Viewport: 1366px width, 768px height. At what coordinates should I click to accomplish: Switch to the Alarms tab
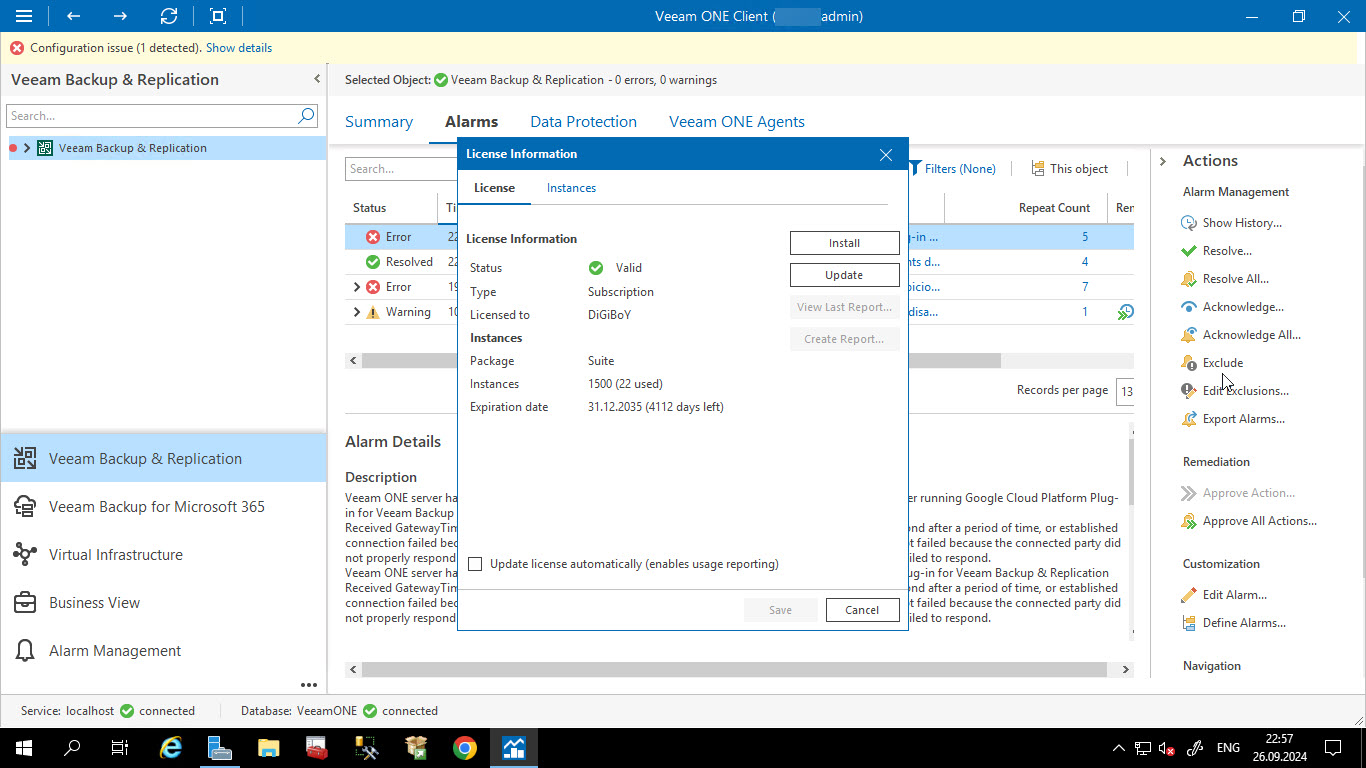471,122
